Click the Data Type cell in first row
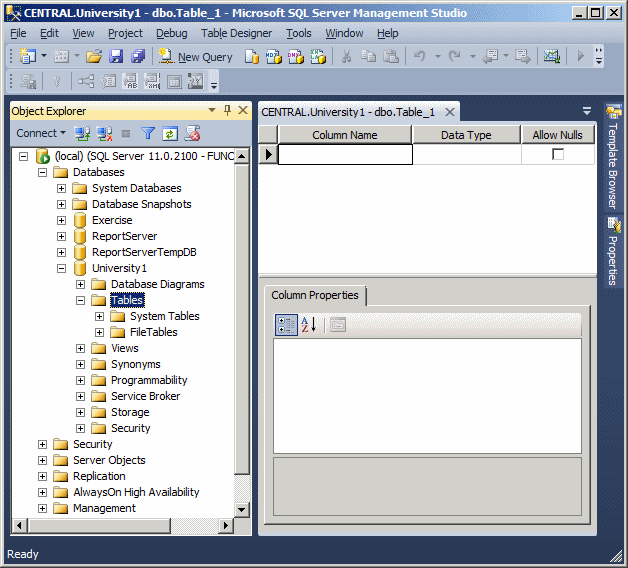This screenshot has width=628, height=568. coord(467,154)
